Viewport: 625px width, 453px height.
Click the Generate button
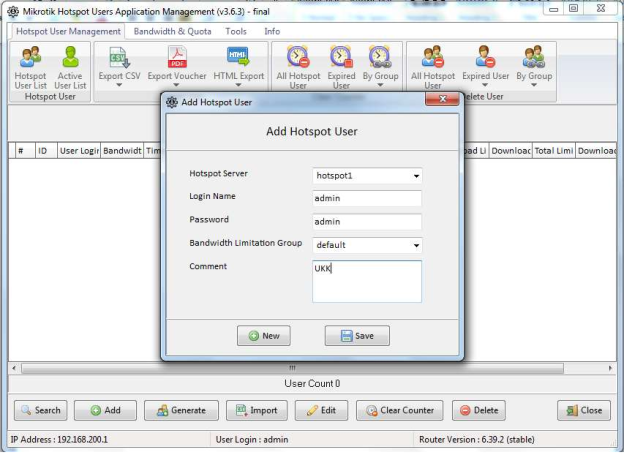point(181,410)
